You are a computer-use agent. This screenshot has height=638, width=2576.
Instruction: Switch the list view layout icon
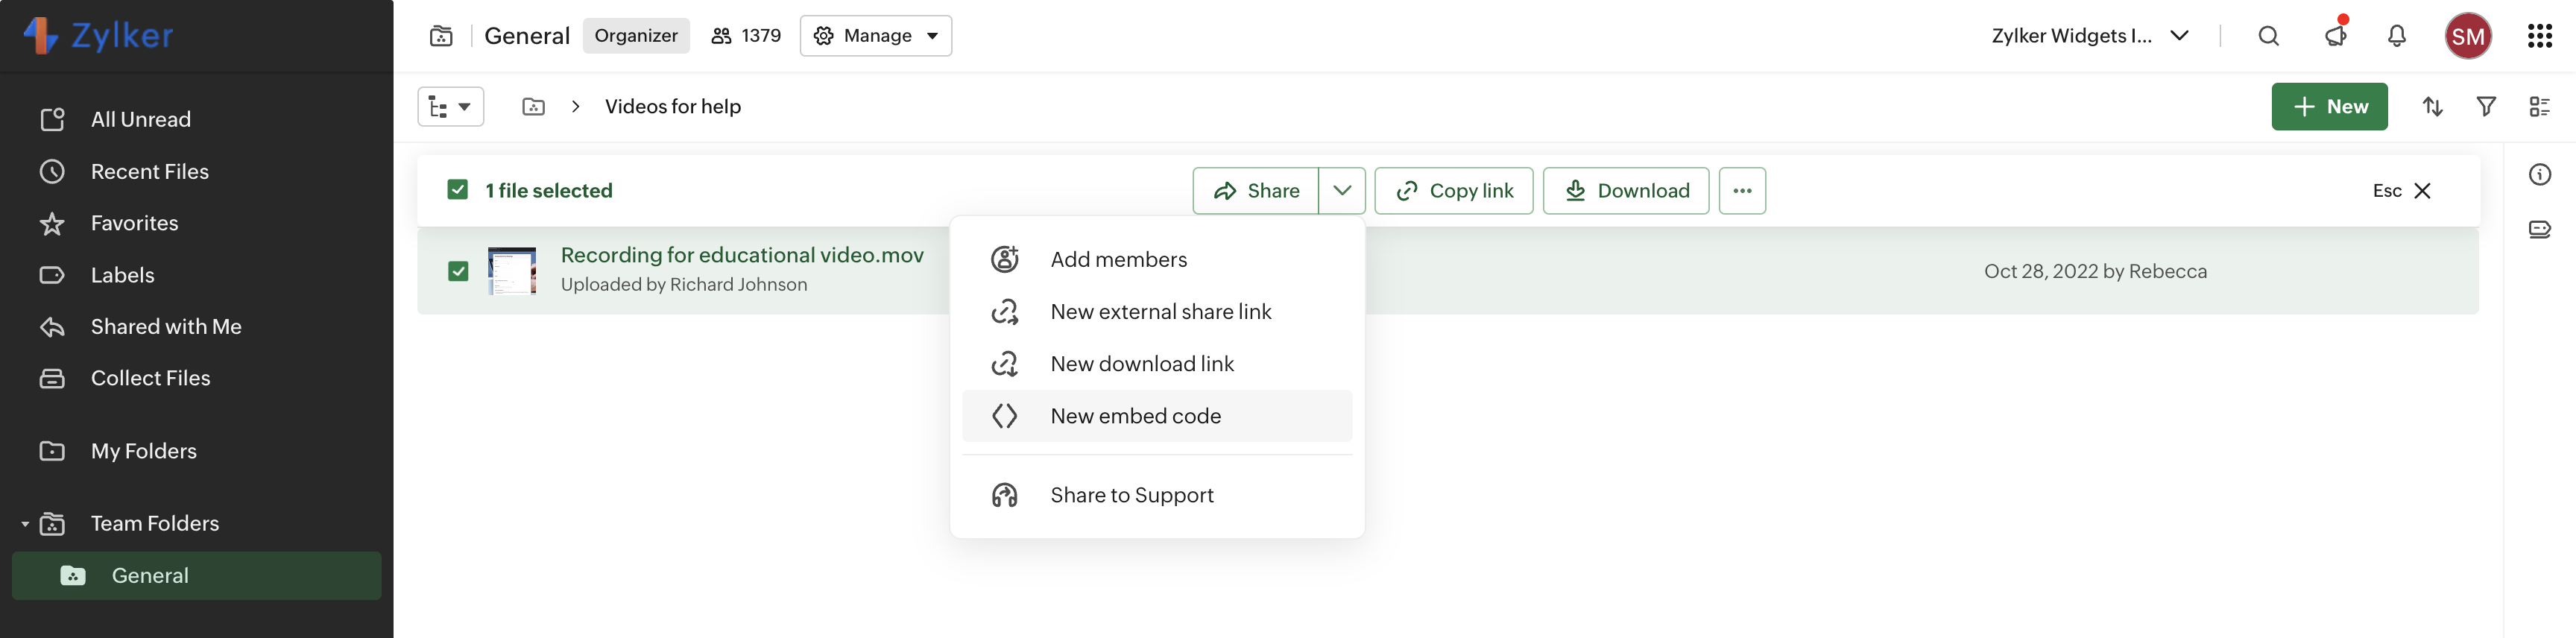(x=2539, y=107)
